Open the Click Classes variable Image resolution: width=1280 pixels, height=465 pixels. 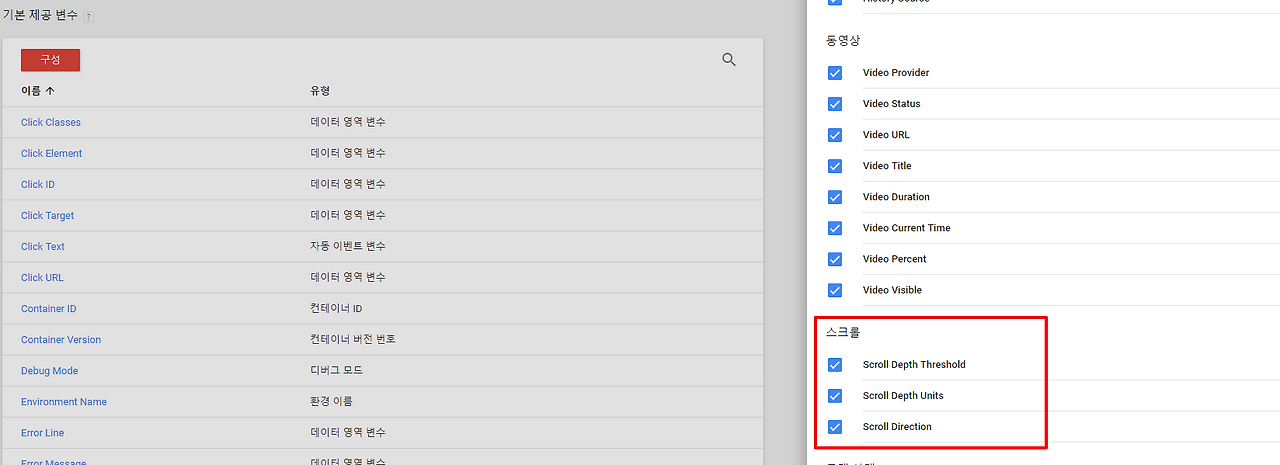51,122
